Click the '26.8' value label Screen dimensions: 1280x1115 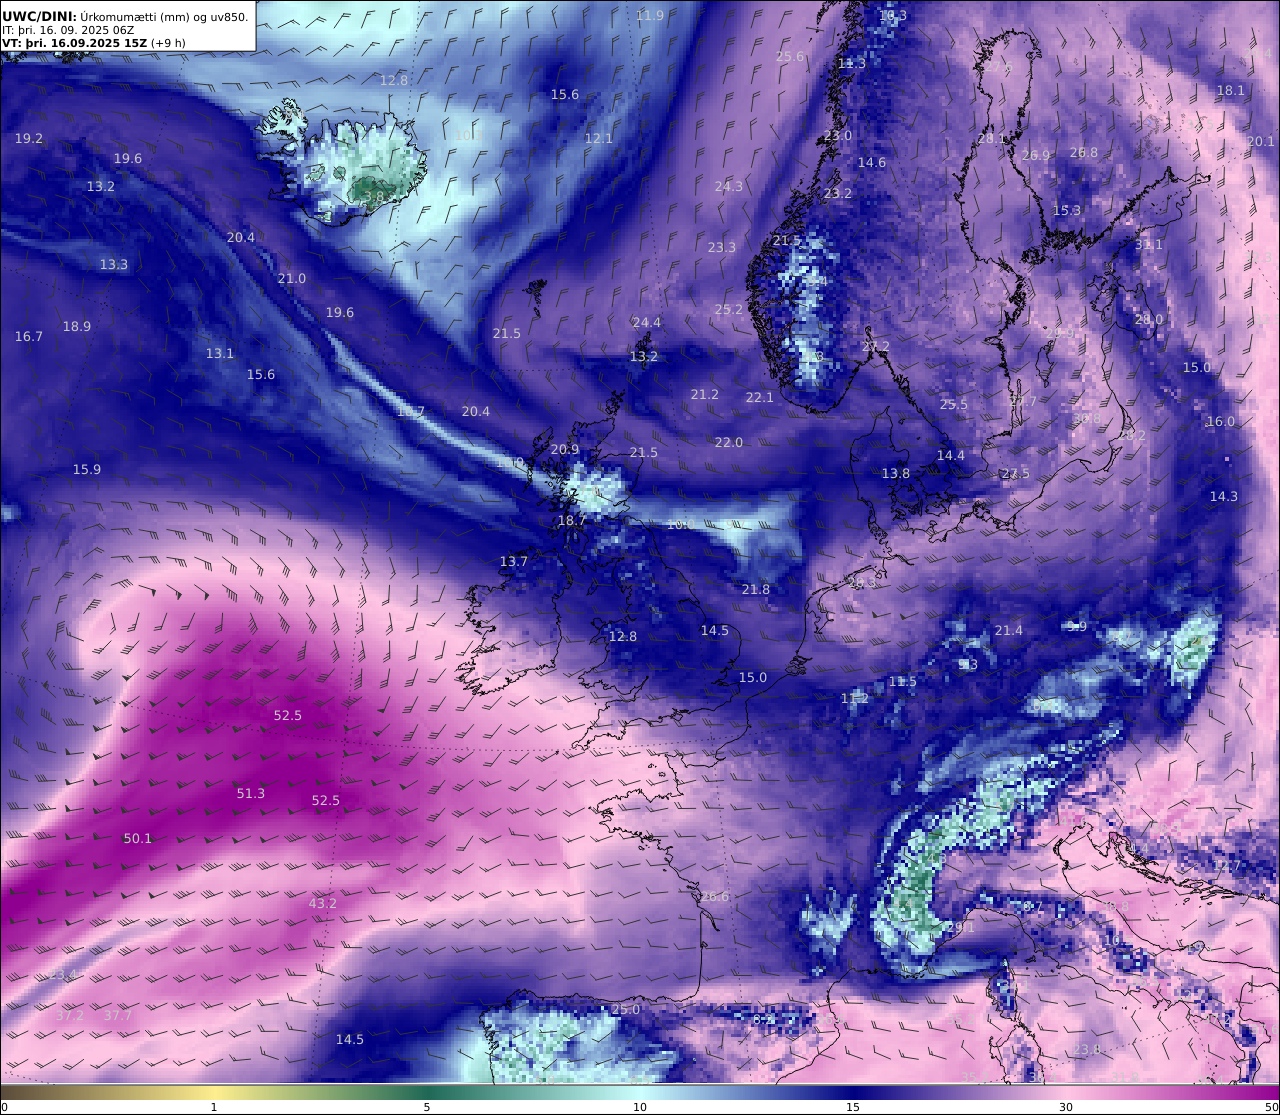(x=1084, y=153)
